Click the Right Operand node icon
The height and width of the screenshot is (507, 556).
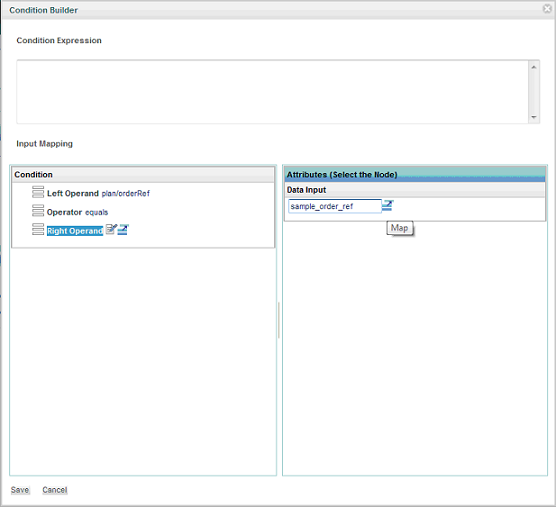click(38, 229)
